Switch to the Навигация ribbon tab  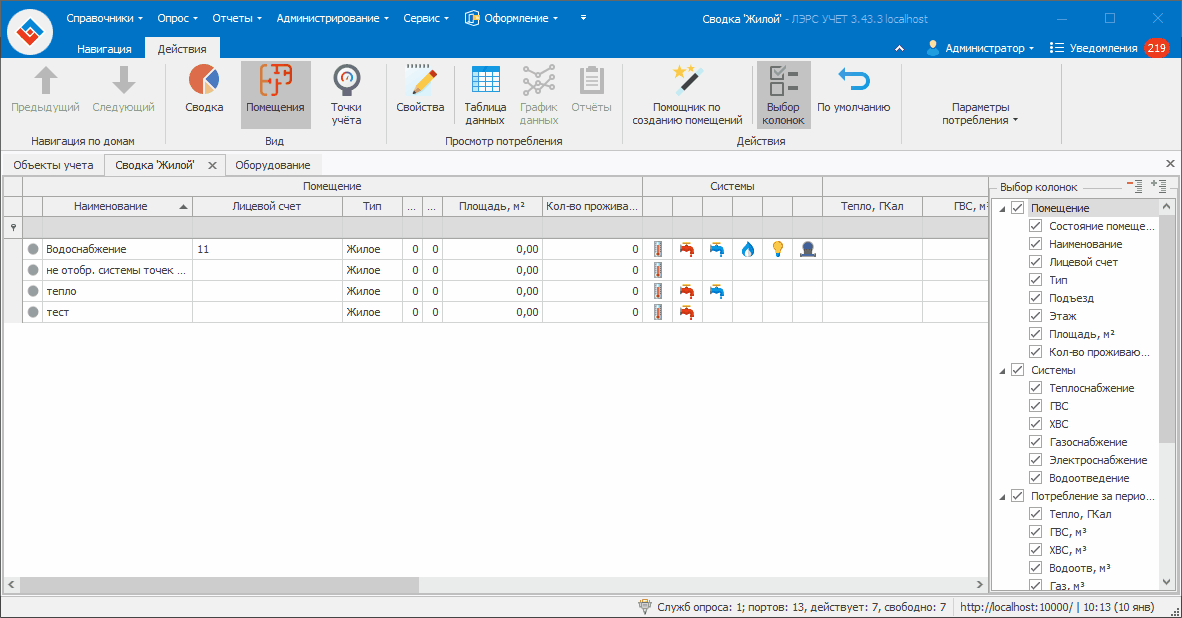[104, 48]
